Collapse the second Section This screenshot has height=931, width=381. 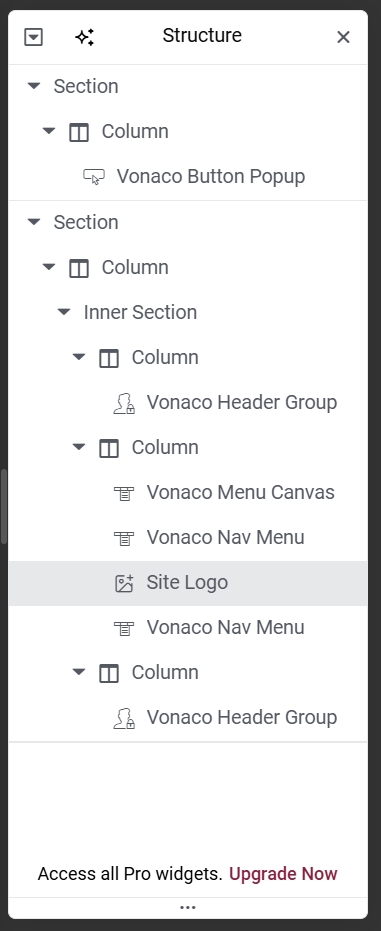(x=34, y=222)
